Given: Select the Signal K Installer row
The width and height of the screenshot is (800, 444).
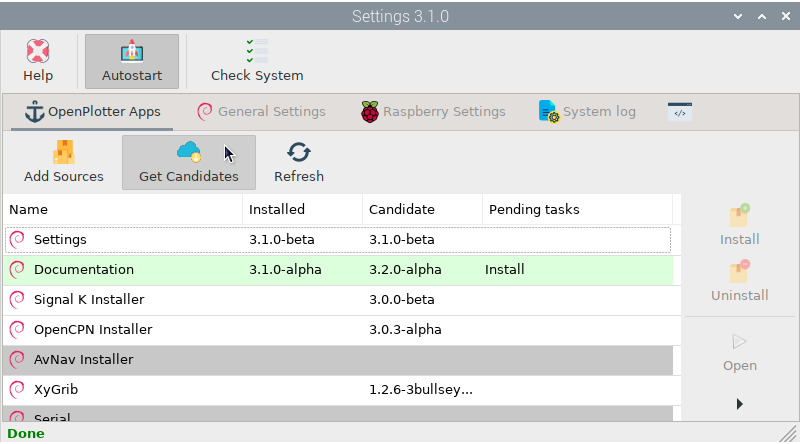Looking at the screenshot, I should click(x=338, y=300).
